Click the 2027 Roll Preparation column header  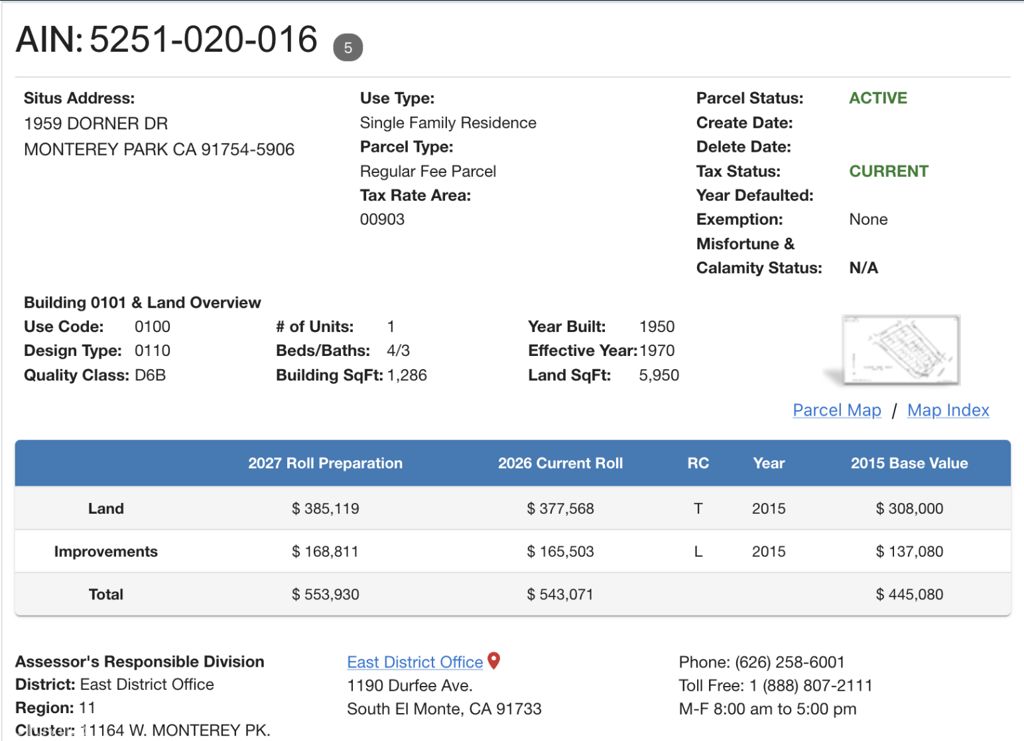325,463
